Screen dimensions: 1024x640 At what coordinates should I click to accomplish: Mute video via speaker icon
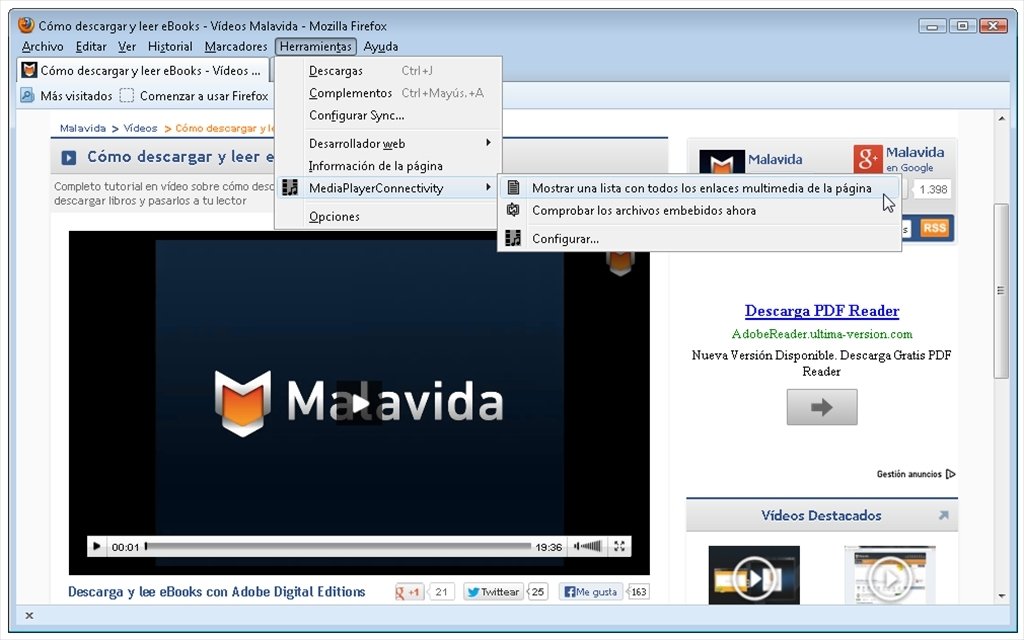pos(577,546)
